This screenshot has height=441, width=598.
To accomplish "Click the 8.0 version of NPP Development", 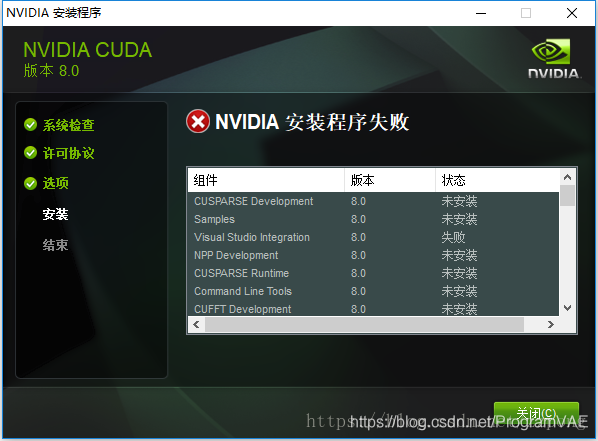I will point(358,255).
